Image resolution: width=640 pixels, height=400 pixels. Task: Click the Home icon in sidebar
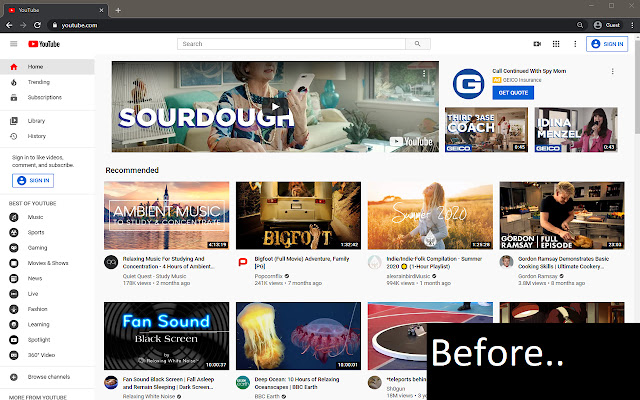(13, 67)
